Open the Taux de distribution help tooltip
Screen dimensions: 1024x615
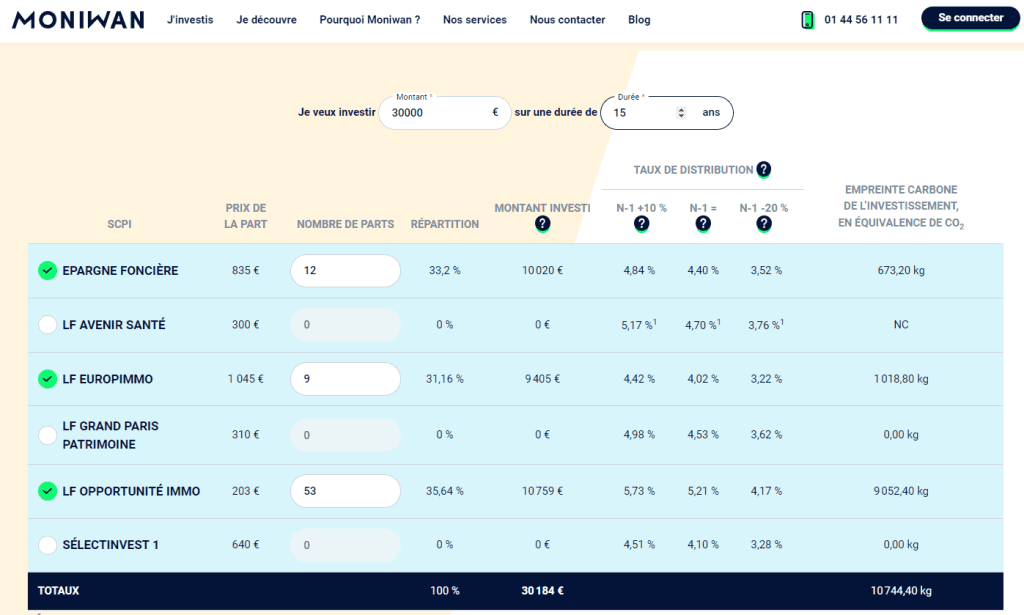coord(764,169)
